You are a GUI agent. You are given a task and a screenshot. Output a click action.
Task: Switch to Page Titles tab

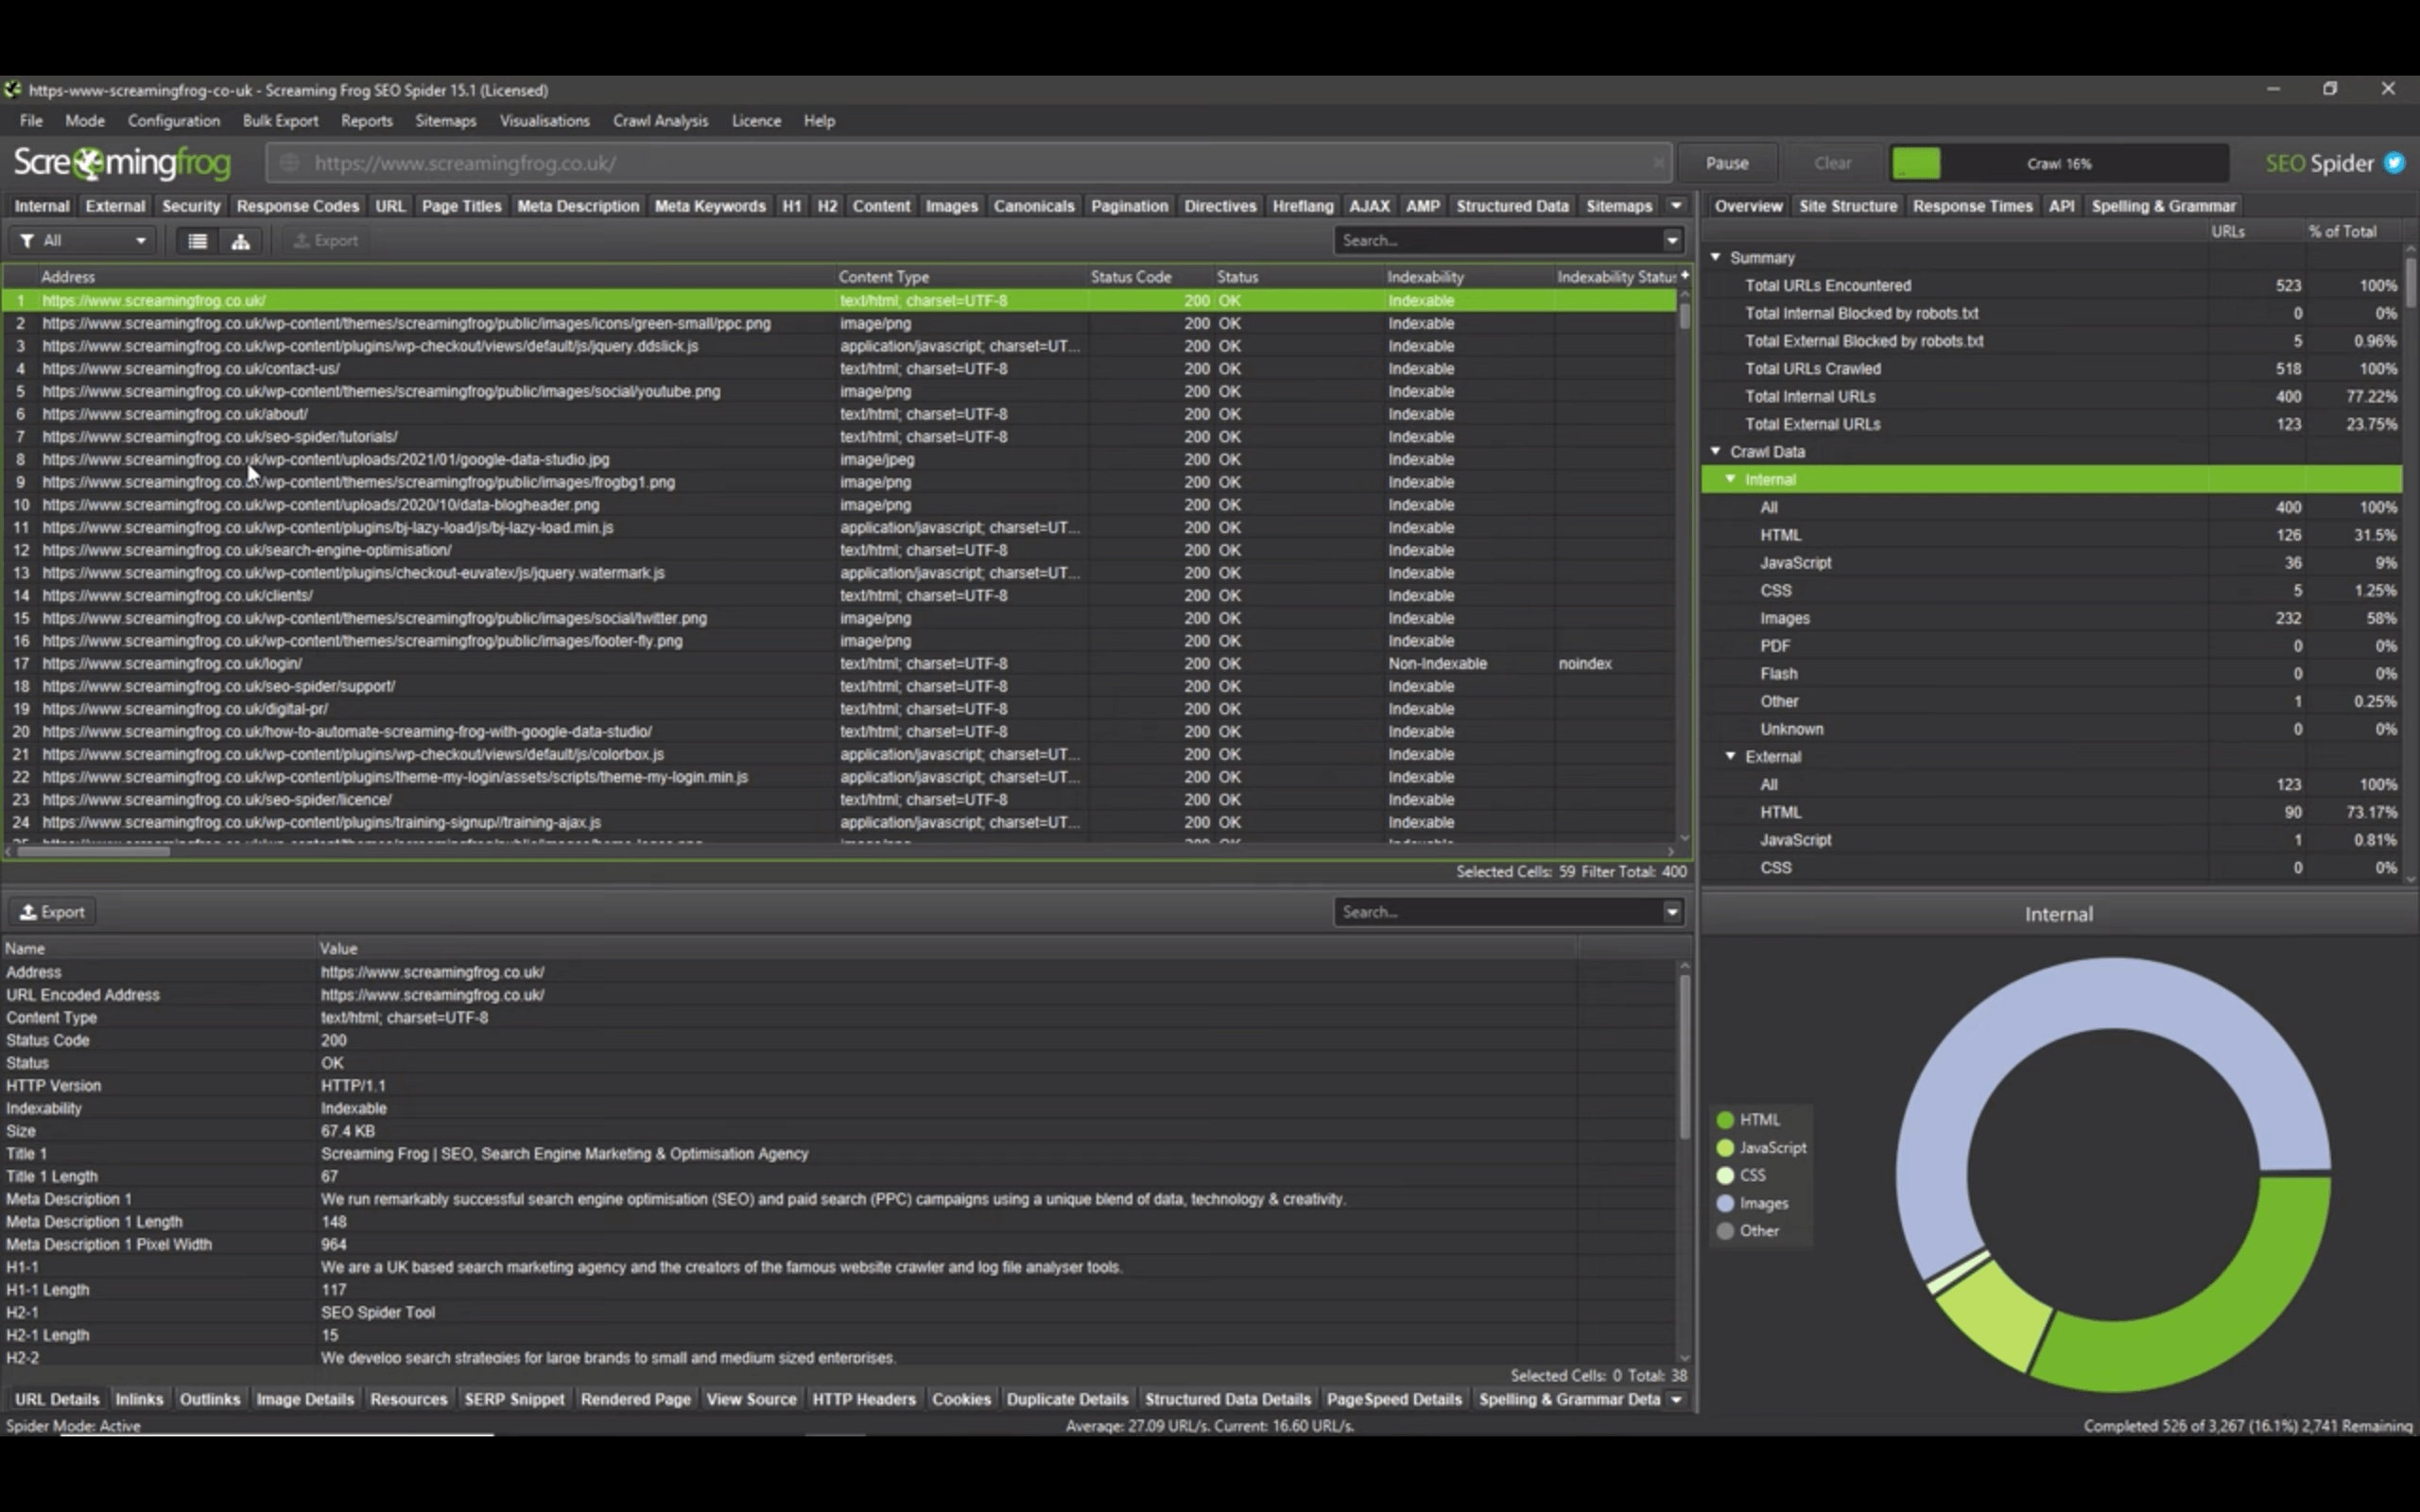click(461, 206)
